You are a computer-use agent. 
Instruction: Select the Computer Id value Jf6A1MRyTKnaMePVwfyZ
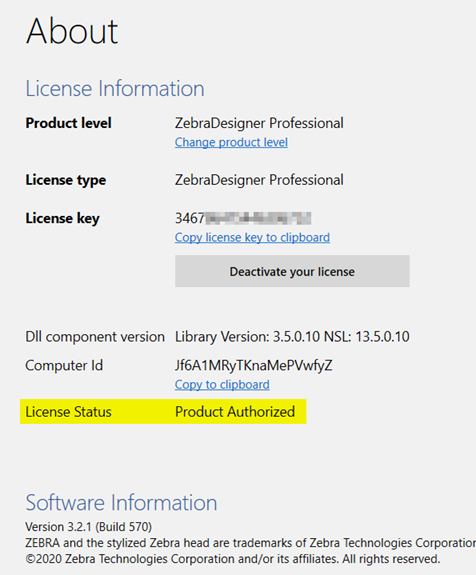tap(254, 366)
